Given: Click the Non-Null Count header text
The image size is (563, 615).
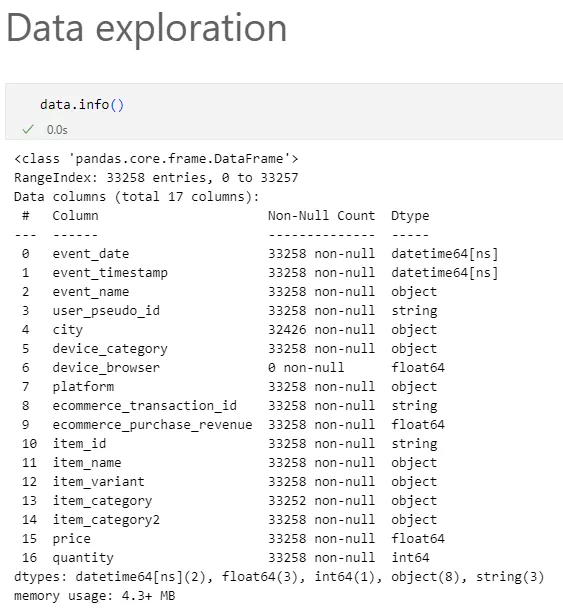Looking at the screenshot, I should pos(321,216).
